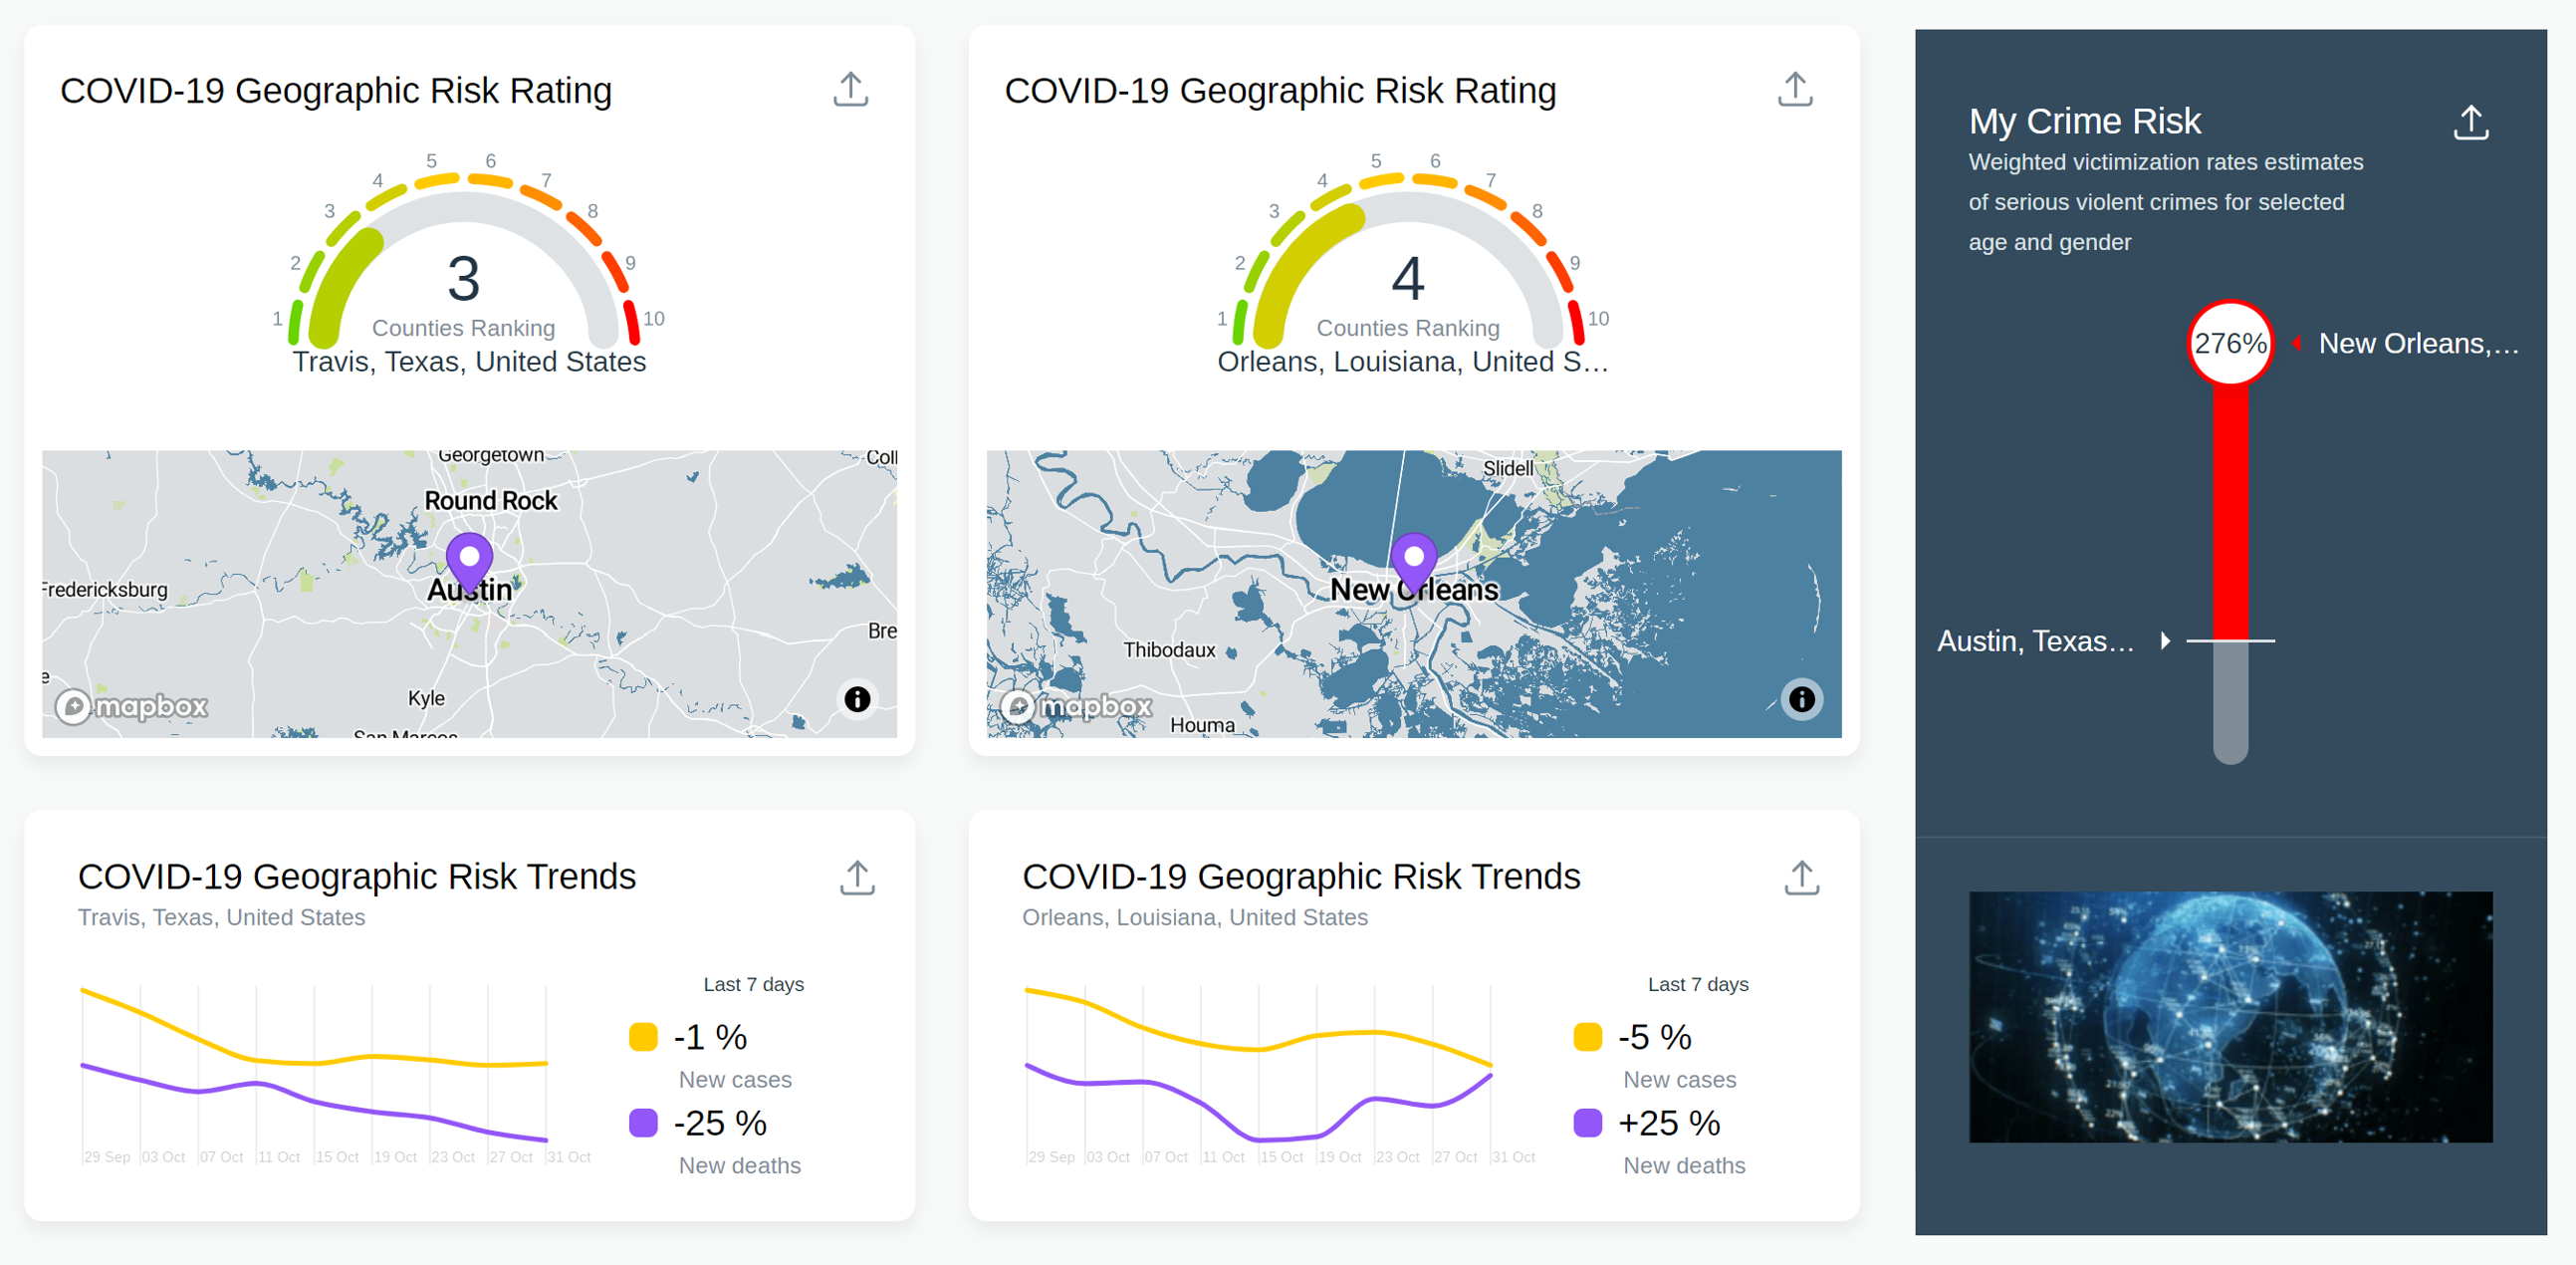Image resolution: width=2576 pixels, height=1265 pixels.
Task: Expand the truncated Orleans, Louisiana county name
Action: click(1411, 362)
